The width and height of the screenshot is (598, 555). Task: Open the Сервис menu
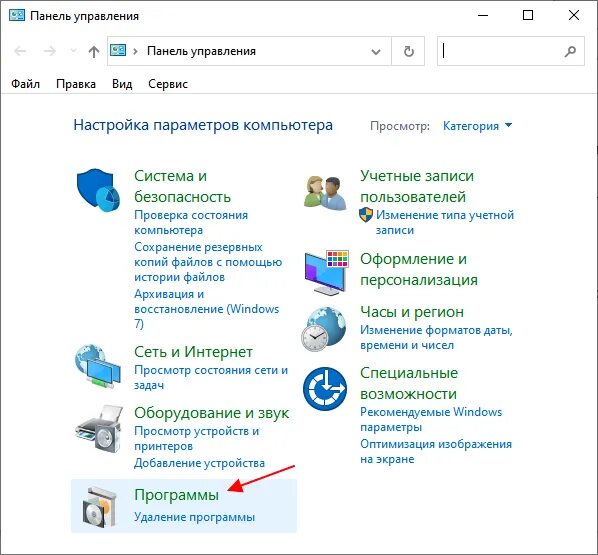(168, 84)
